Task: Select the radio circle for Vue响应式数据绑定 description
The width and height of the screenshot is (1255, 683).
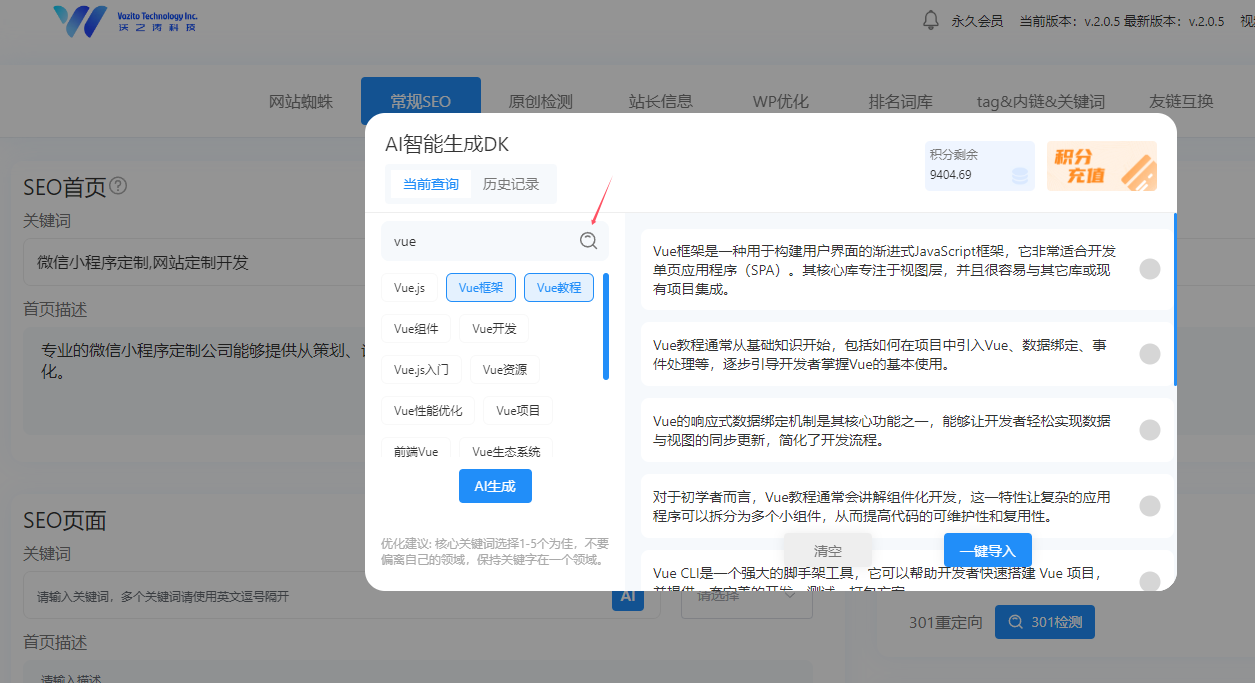Action: pyautogui.click(x=1150, y=430)
